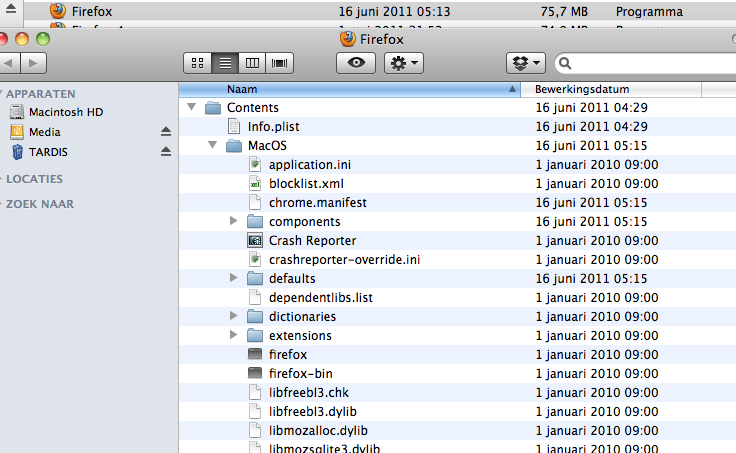Go forward with the right arrow
The height and width of the screenshot is (453, 736).
[33, 63]
